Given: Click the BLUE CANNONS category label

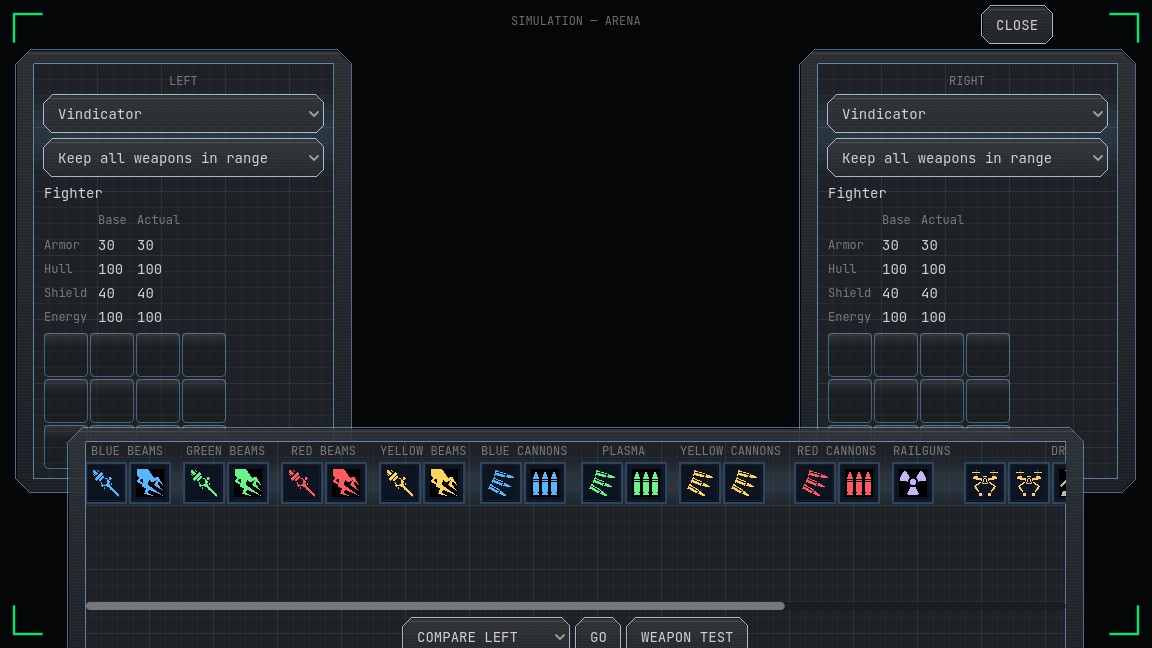Looking at the screenshot, I should pos(524,451).
